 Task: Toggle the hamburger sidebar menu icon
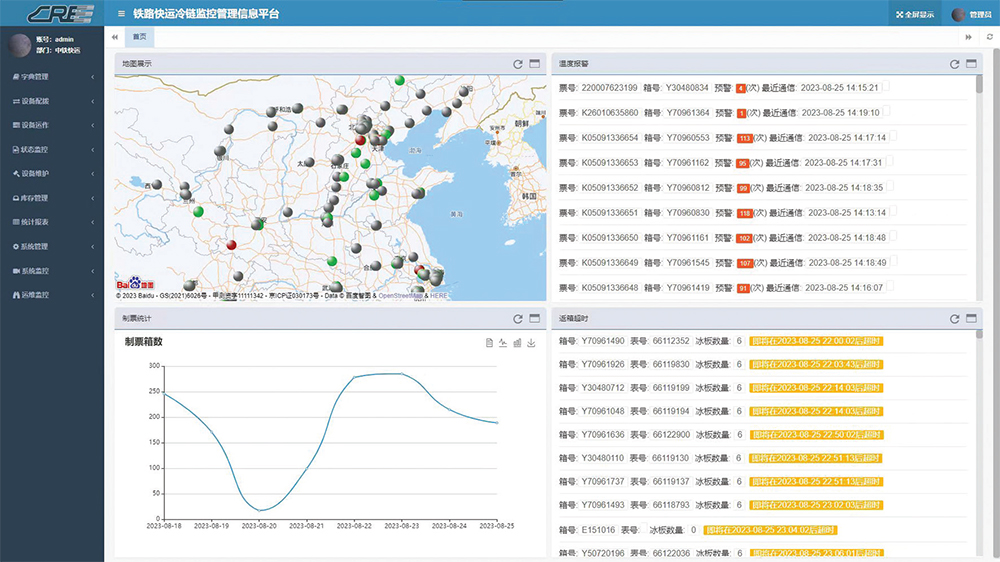(121, 14)
